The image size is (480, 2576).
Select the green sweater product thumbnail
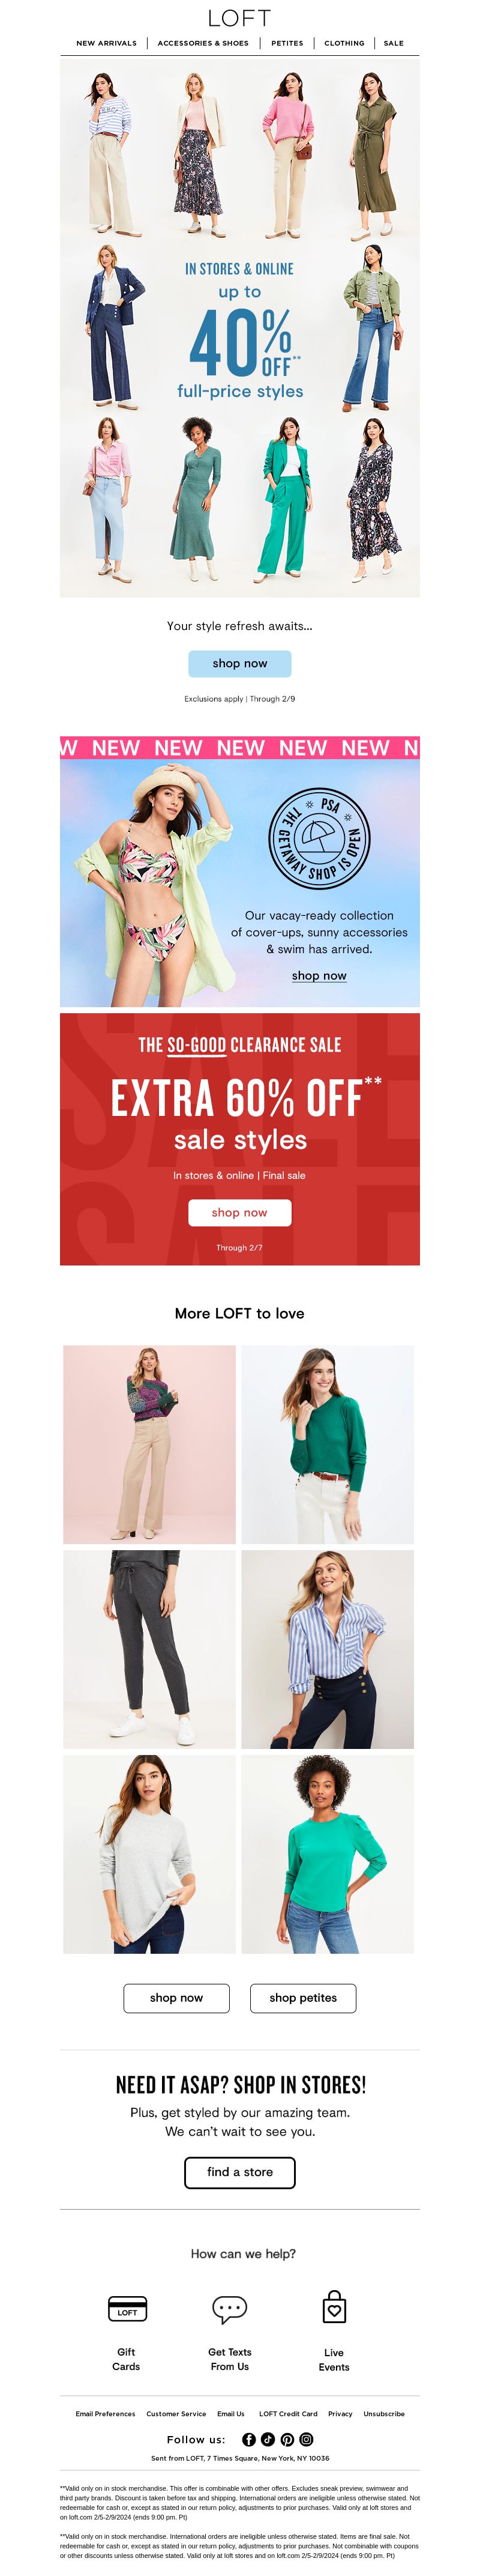tap(328, 1444)
